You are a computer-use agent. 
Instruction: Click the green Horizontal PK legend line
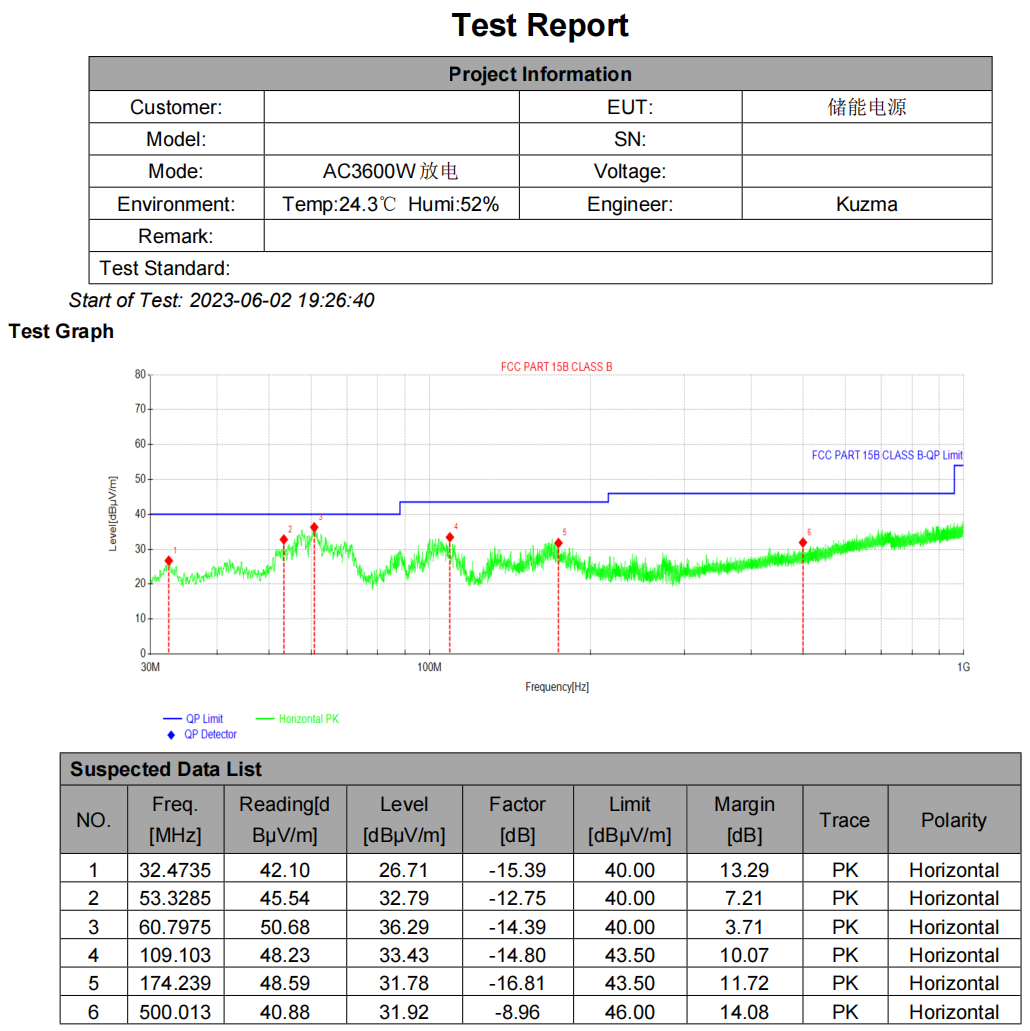tap(265, 719)
